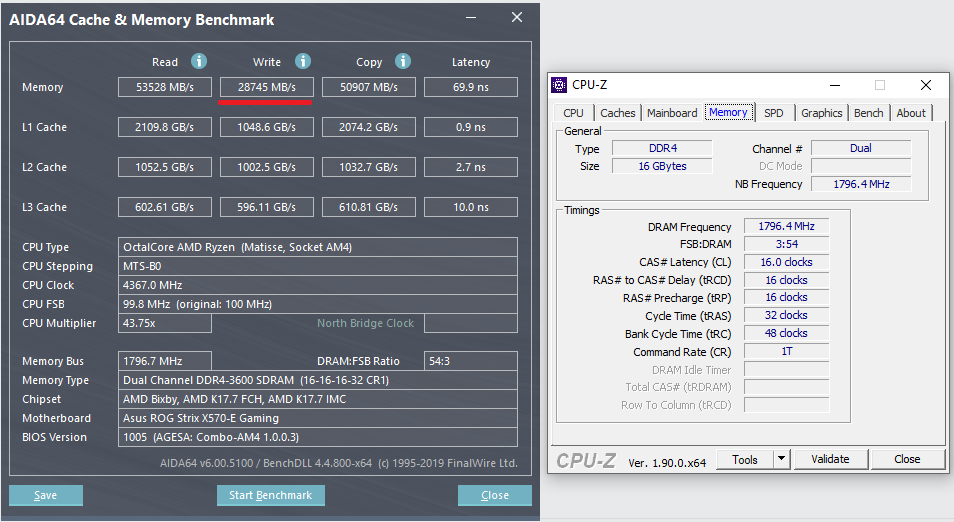Click the Save button in AIDA64
Image resolution: width=954 pixels, height=522 pixels.
46,495
